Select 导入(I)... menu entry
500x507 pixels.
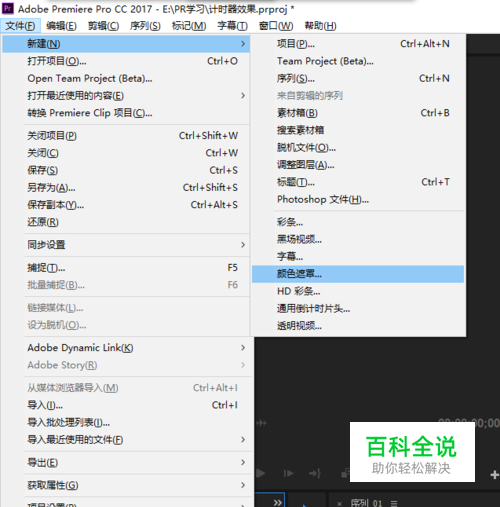126,405
